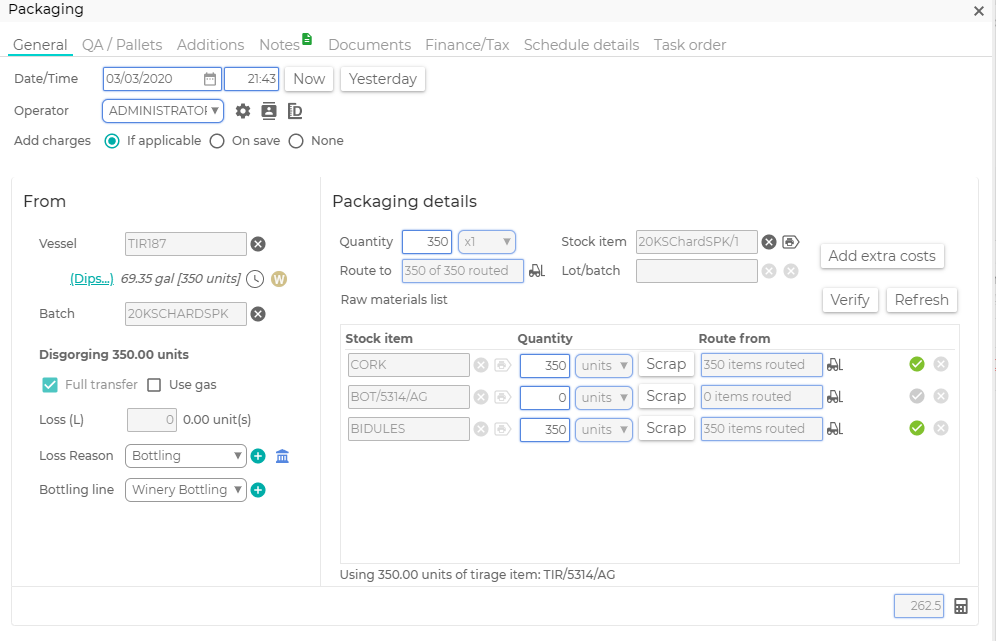Click the time field showing 21:43
The image size is (996, 641).
point(252,79)
